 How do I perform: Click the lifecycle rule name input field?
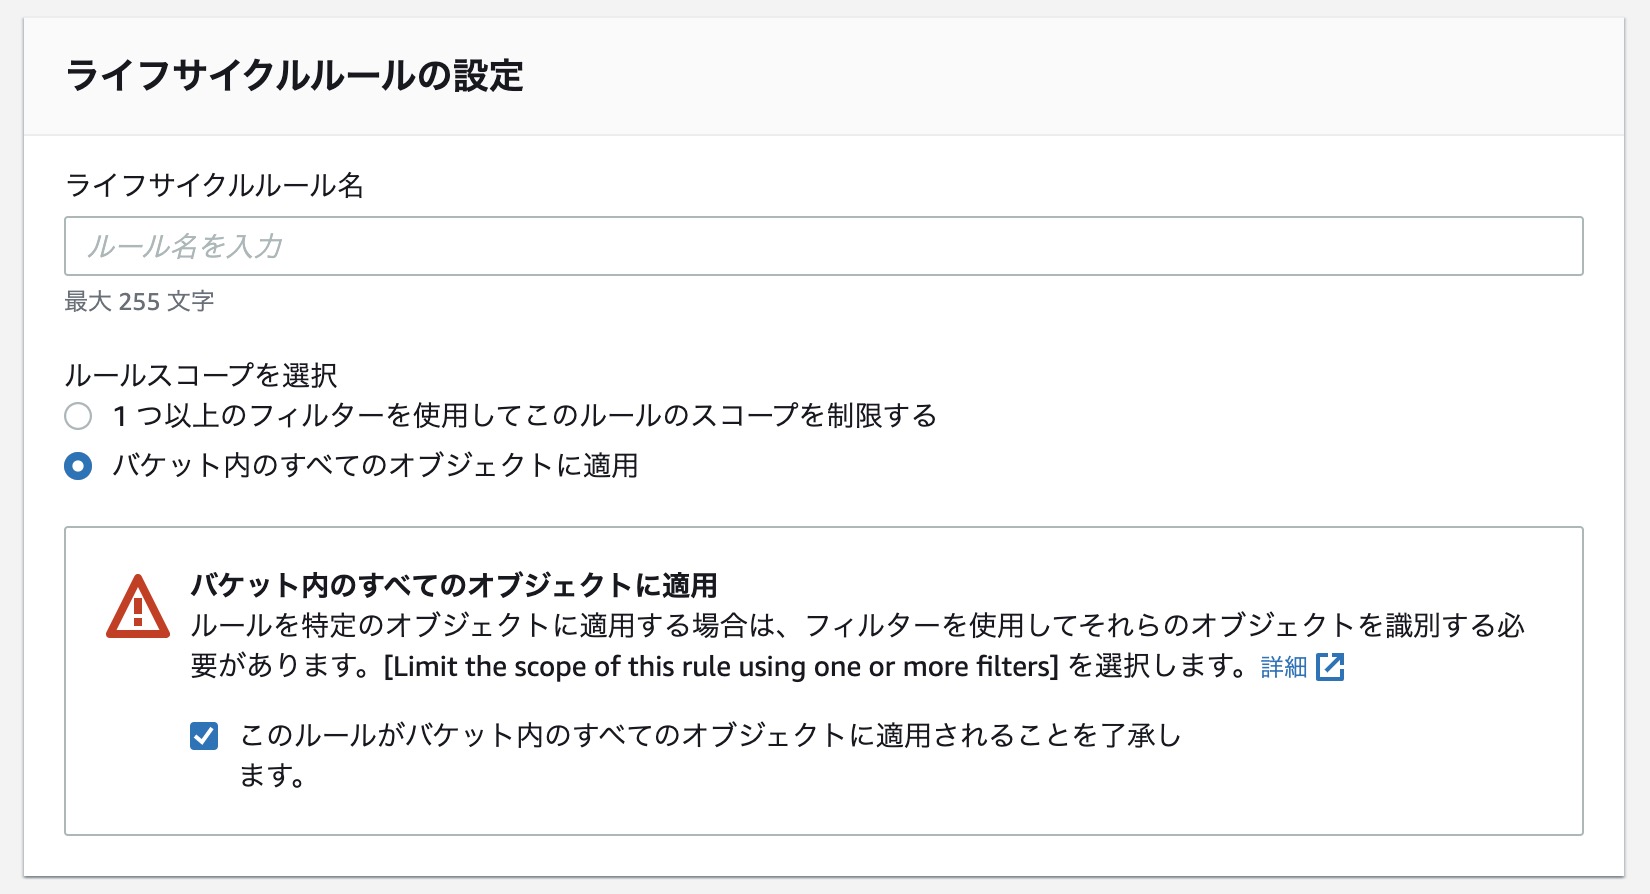click(x=823, y=246)
